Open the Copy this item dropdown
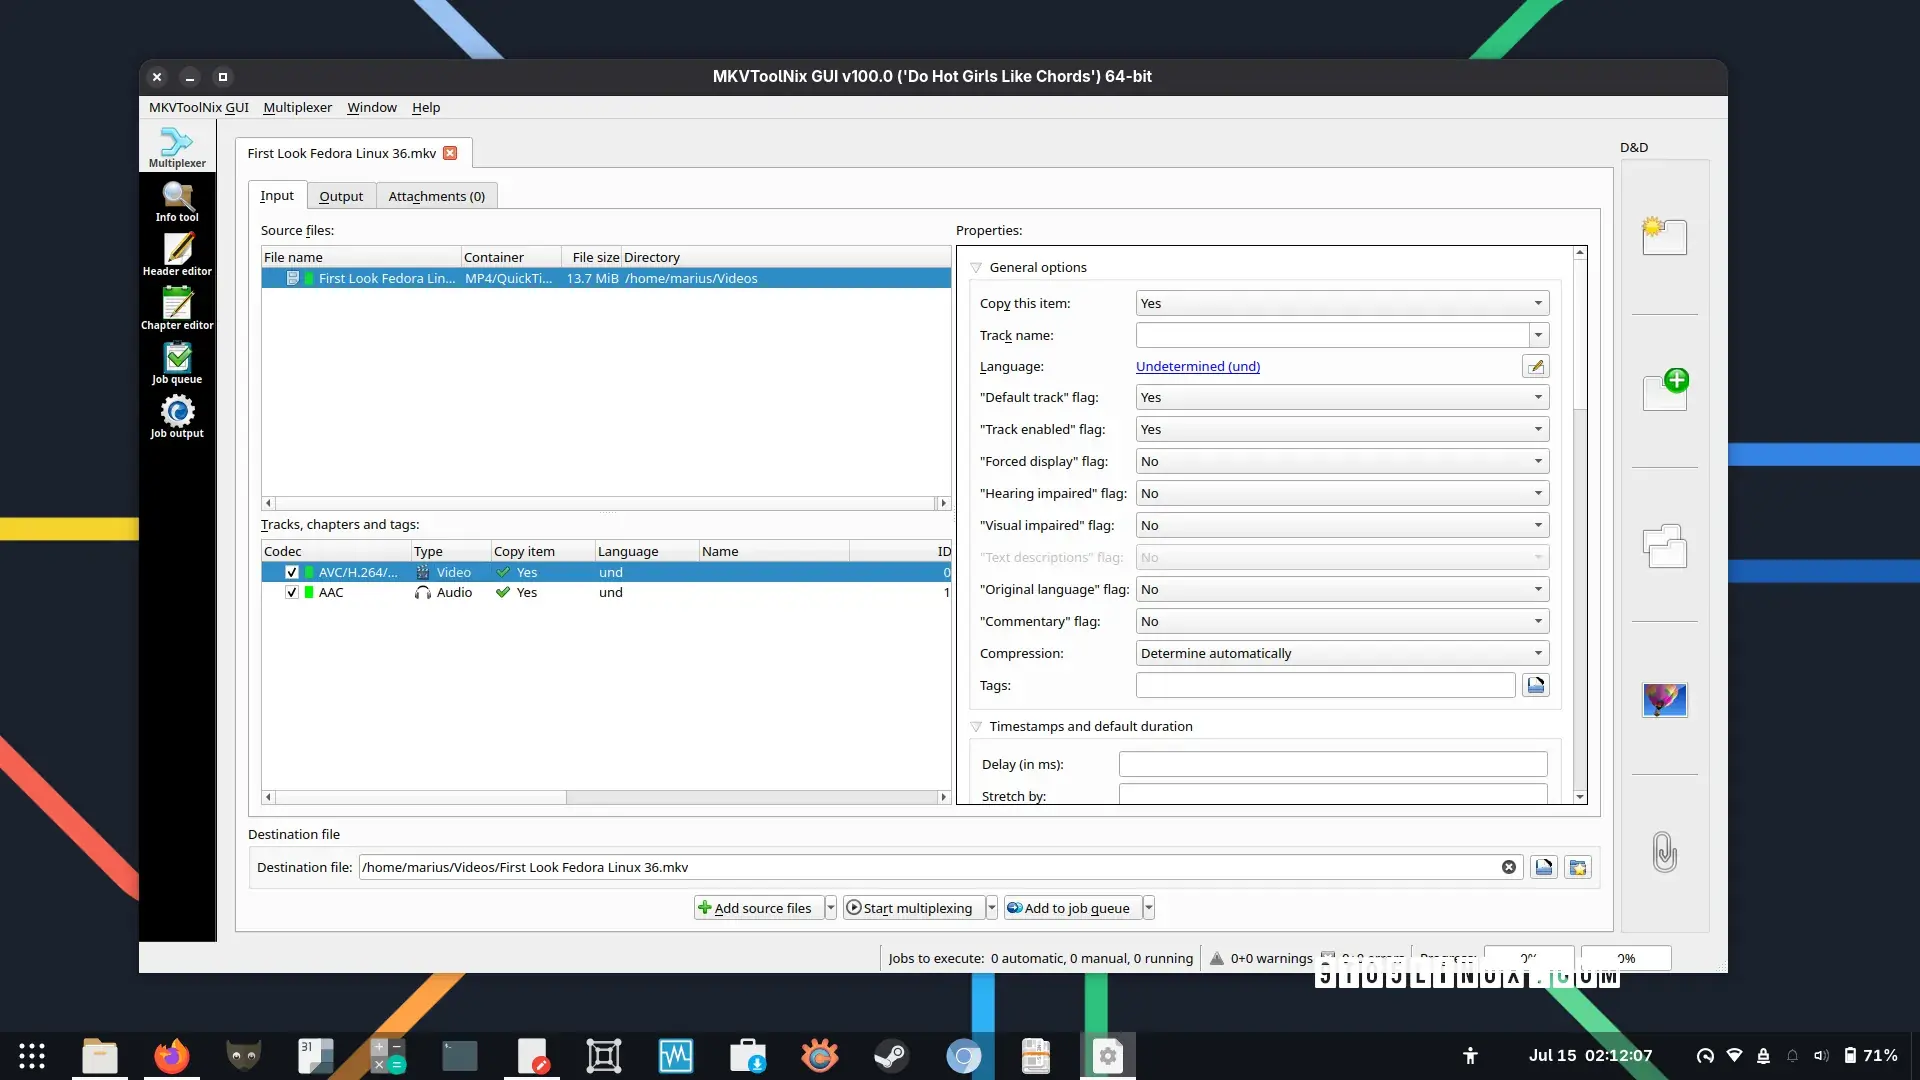The height and width of the screenshot is (1080, 1920). 1342,303
